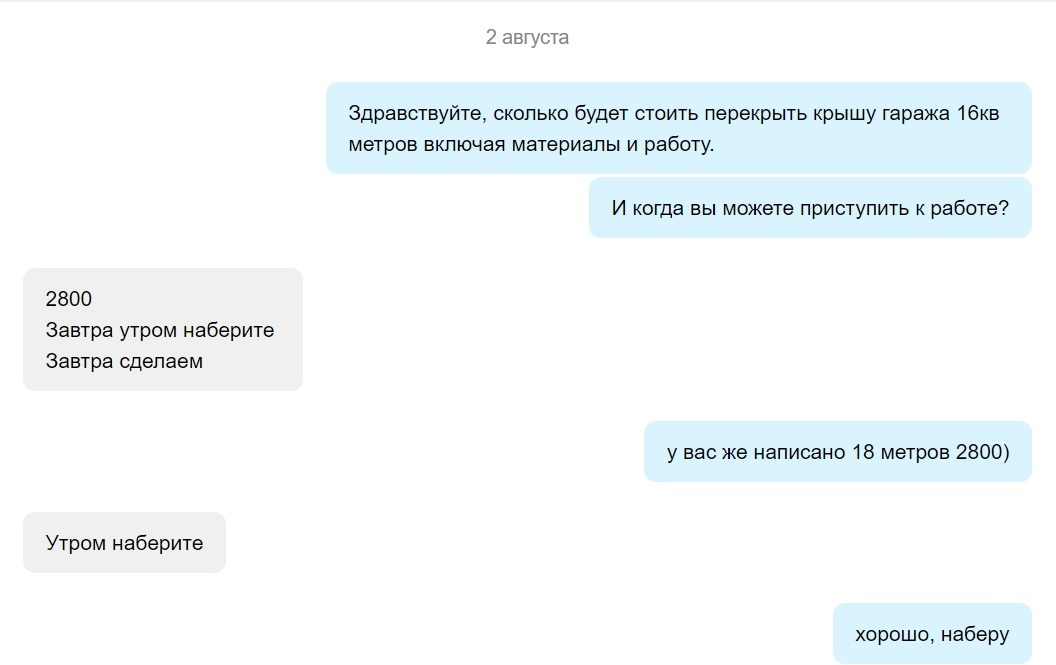The image size is (1056, 665).
Task: Click "16кв" in the garage roof message
Action: point(978,113)
